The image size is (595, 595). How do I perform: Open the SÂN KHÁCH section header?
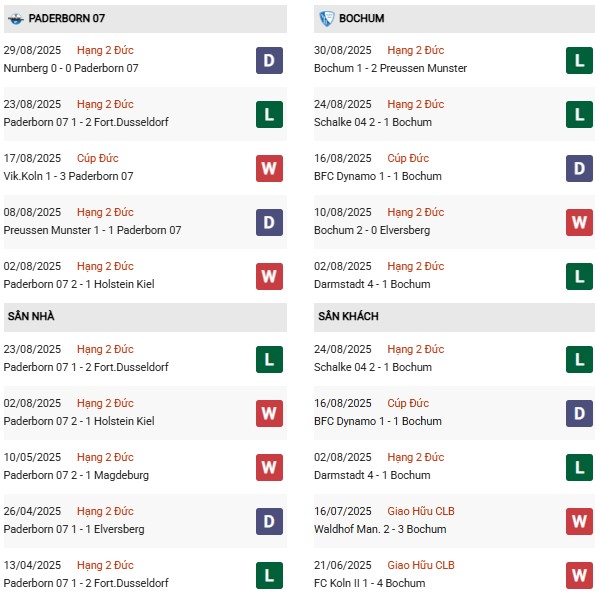click(454, 317)
